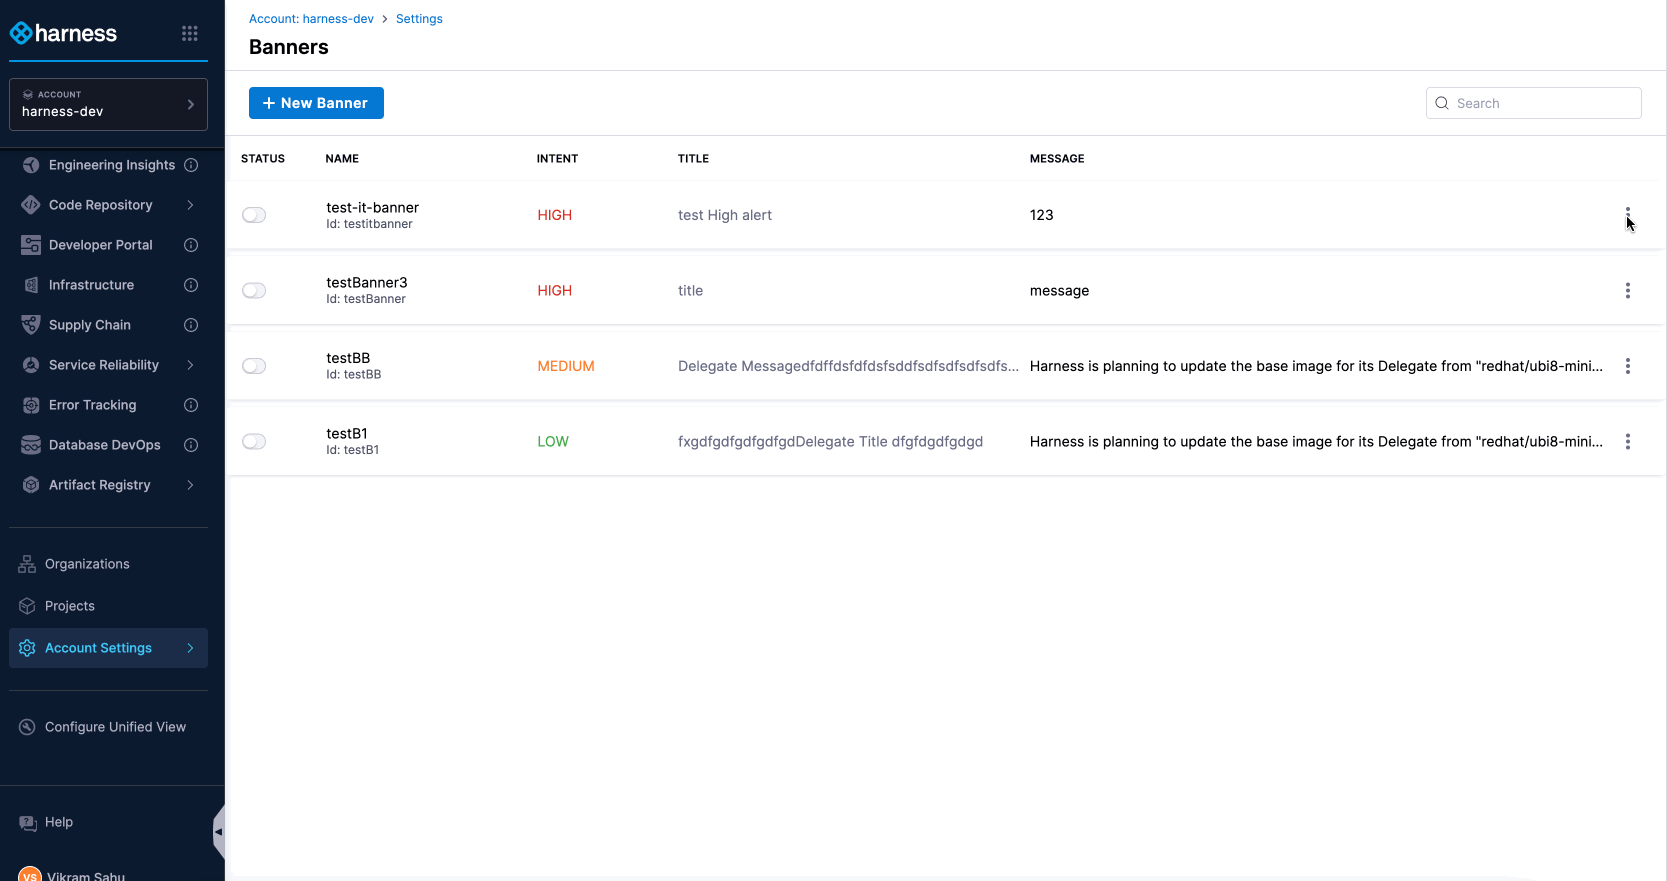This screenshot has width=1667, height=881.
Task: Enable the test-it-banner status toggle
Action: tap(254, 215)
